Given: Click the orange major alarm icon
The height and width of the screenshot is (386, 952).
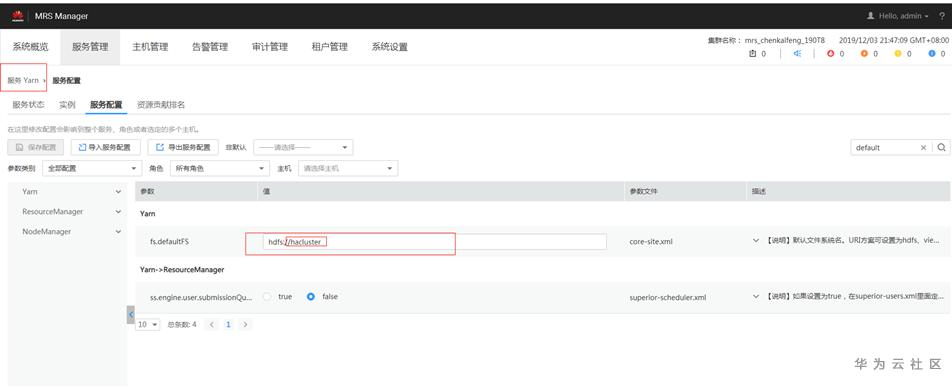Looking at the screenshot, I should tap(864, 53).
